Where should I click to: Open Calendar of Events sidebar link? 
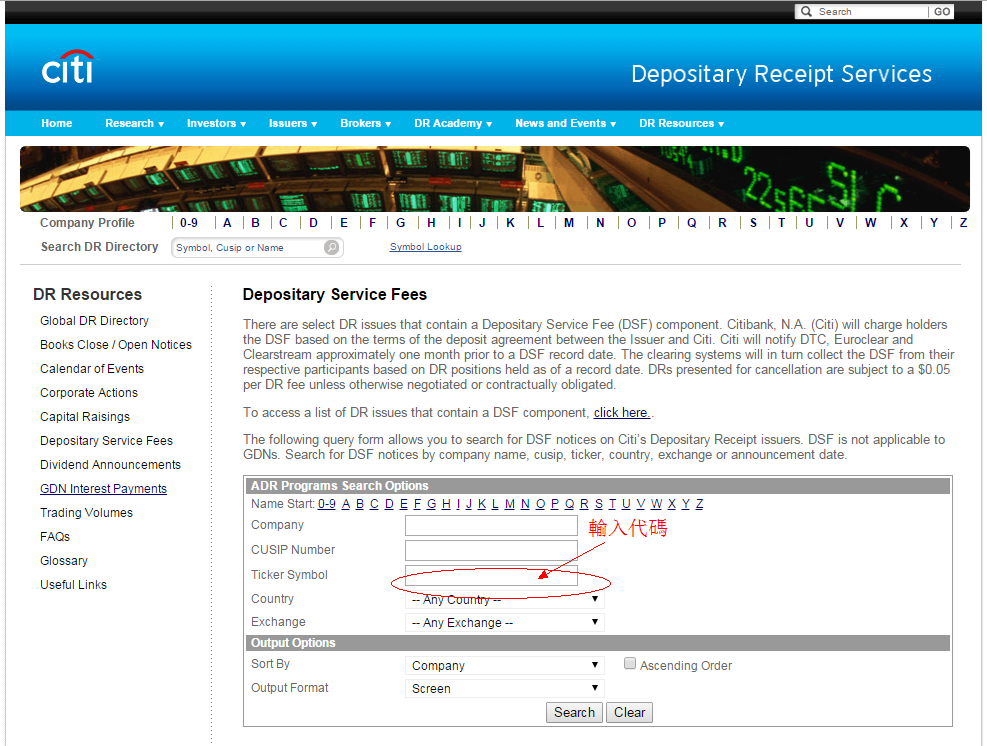92,369
